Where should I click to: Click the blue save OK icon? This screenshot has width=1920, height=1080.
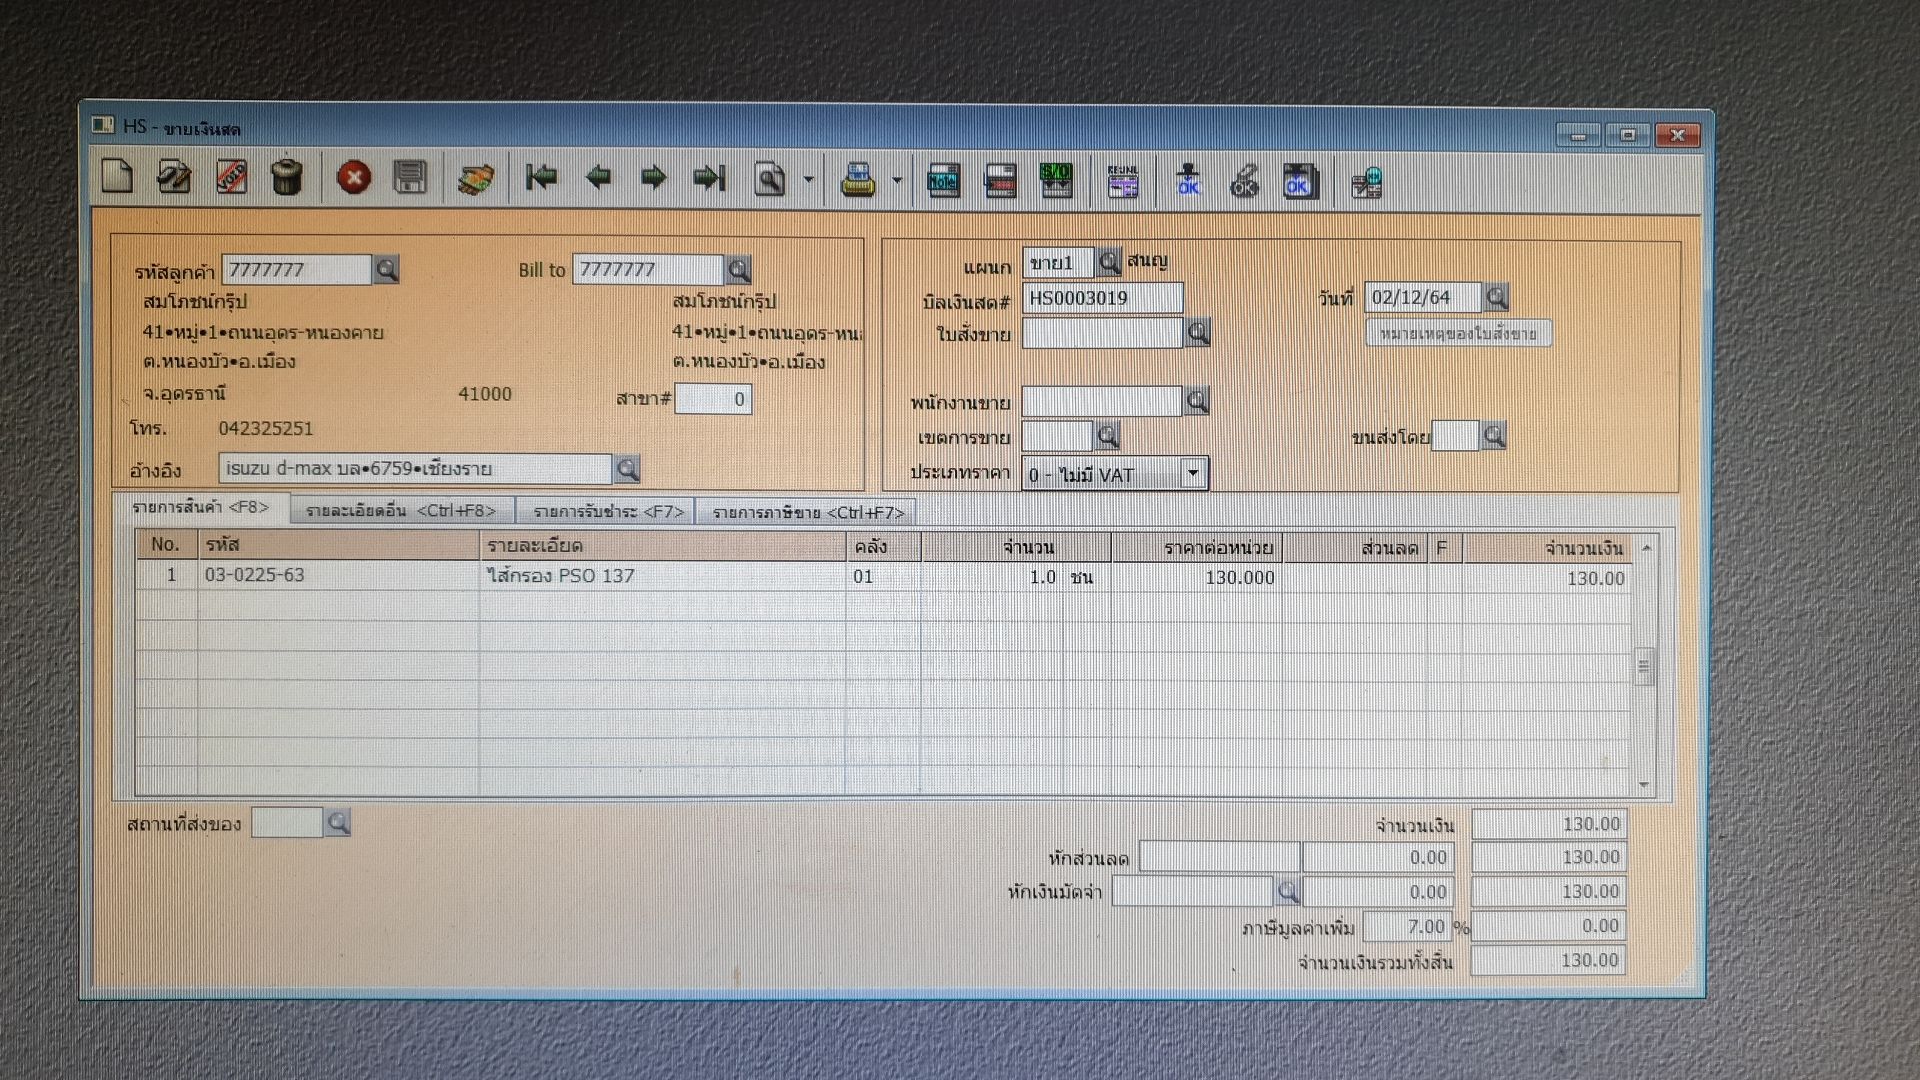(x=1300, y=182)
